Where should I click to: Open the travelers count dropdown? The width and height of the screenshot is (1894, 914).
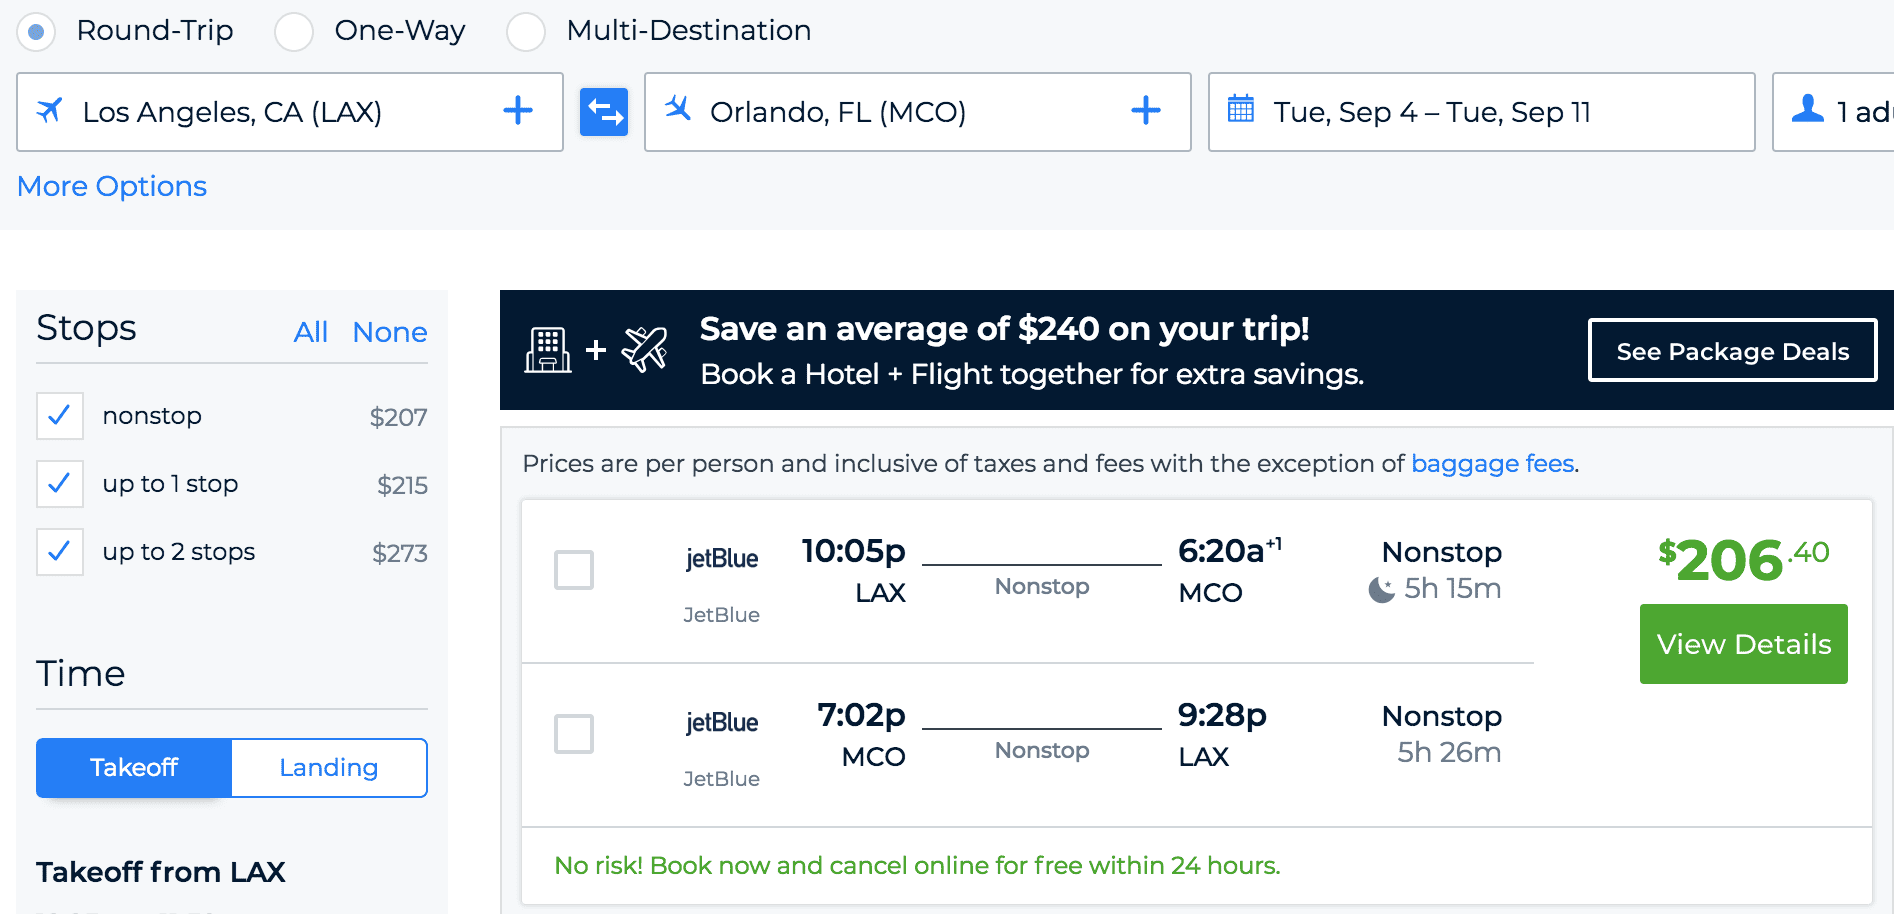(1834, 112)
